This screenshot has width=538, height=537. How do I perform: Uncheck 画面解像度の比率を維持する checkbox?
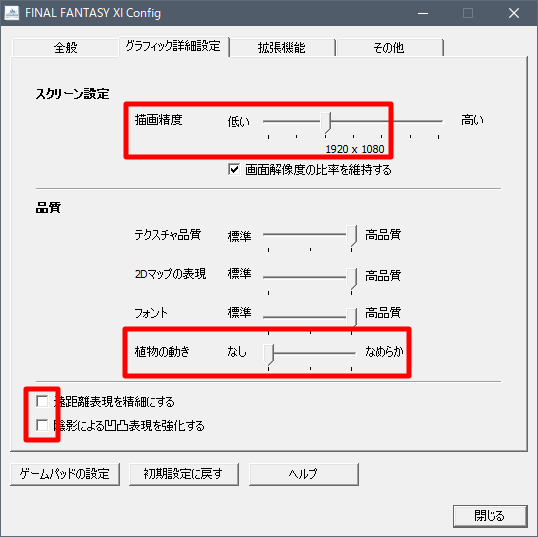pyautogui.click(x=234, y=170)
